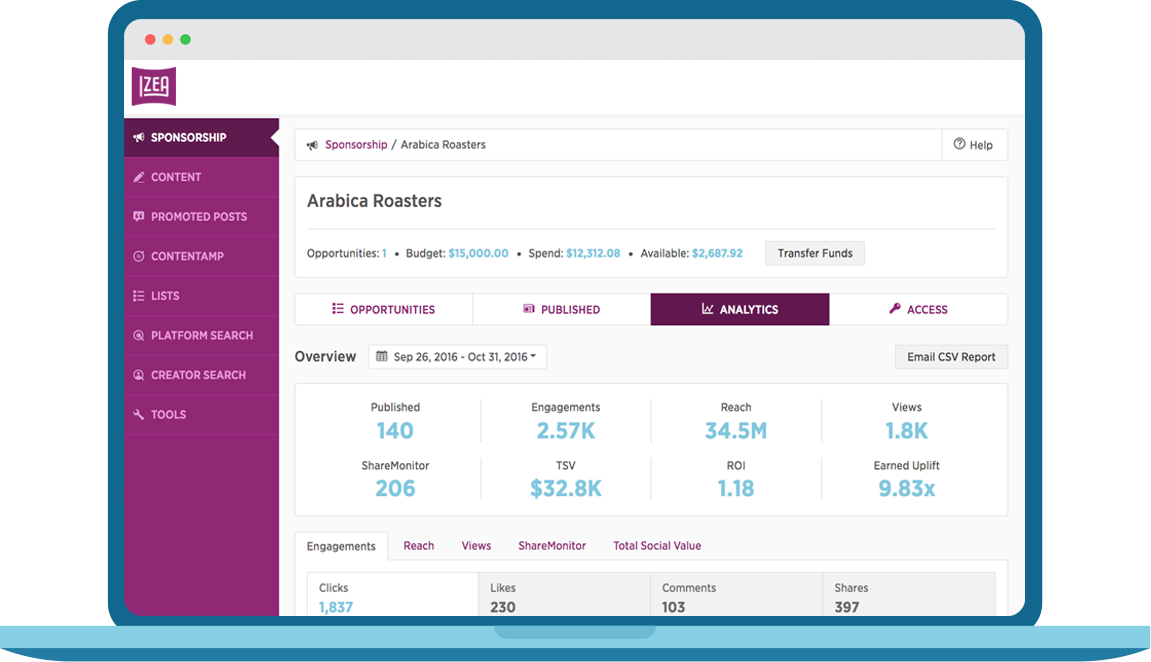Open ContentAmp from the sidebar

click(x=202, y=256)
